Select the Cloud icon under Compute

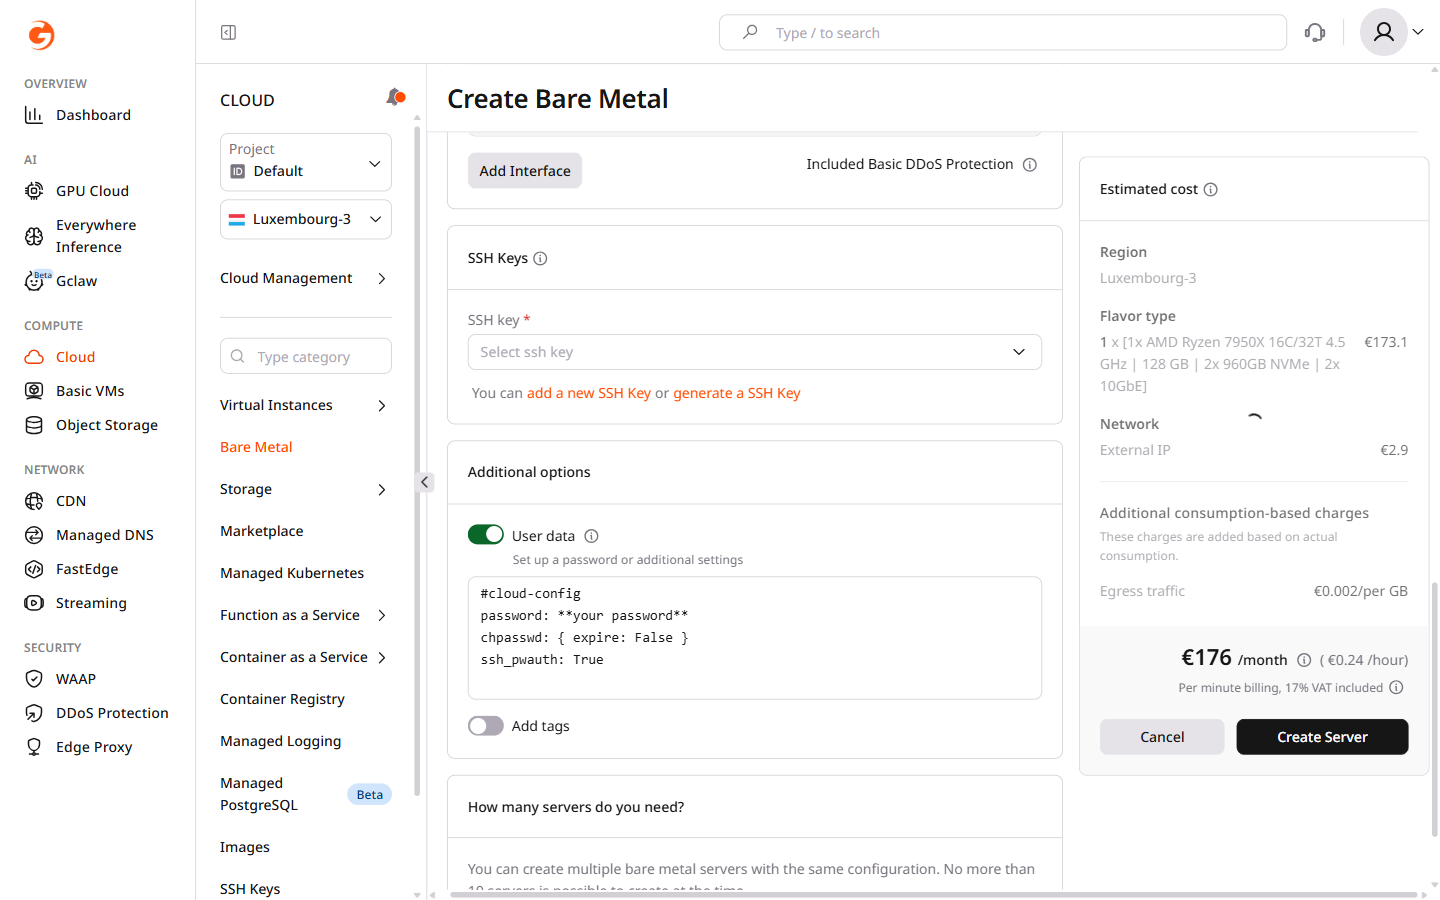coord(34,357)
